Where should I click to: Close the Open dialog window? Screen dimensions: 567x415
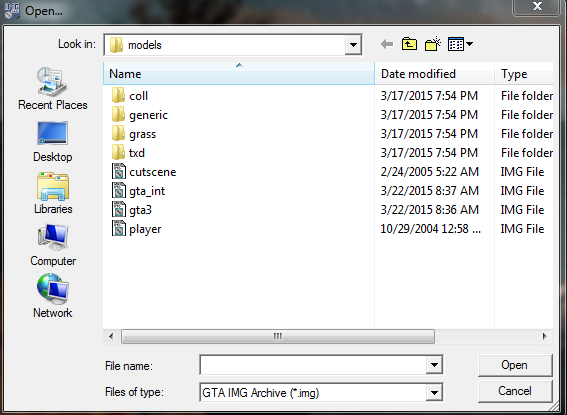click(x=537, y=7)
